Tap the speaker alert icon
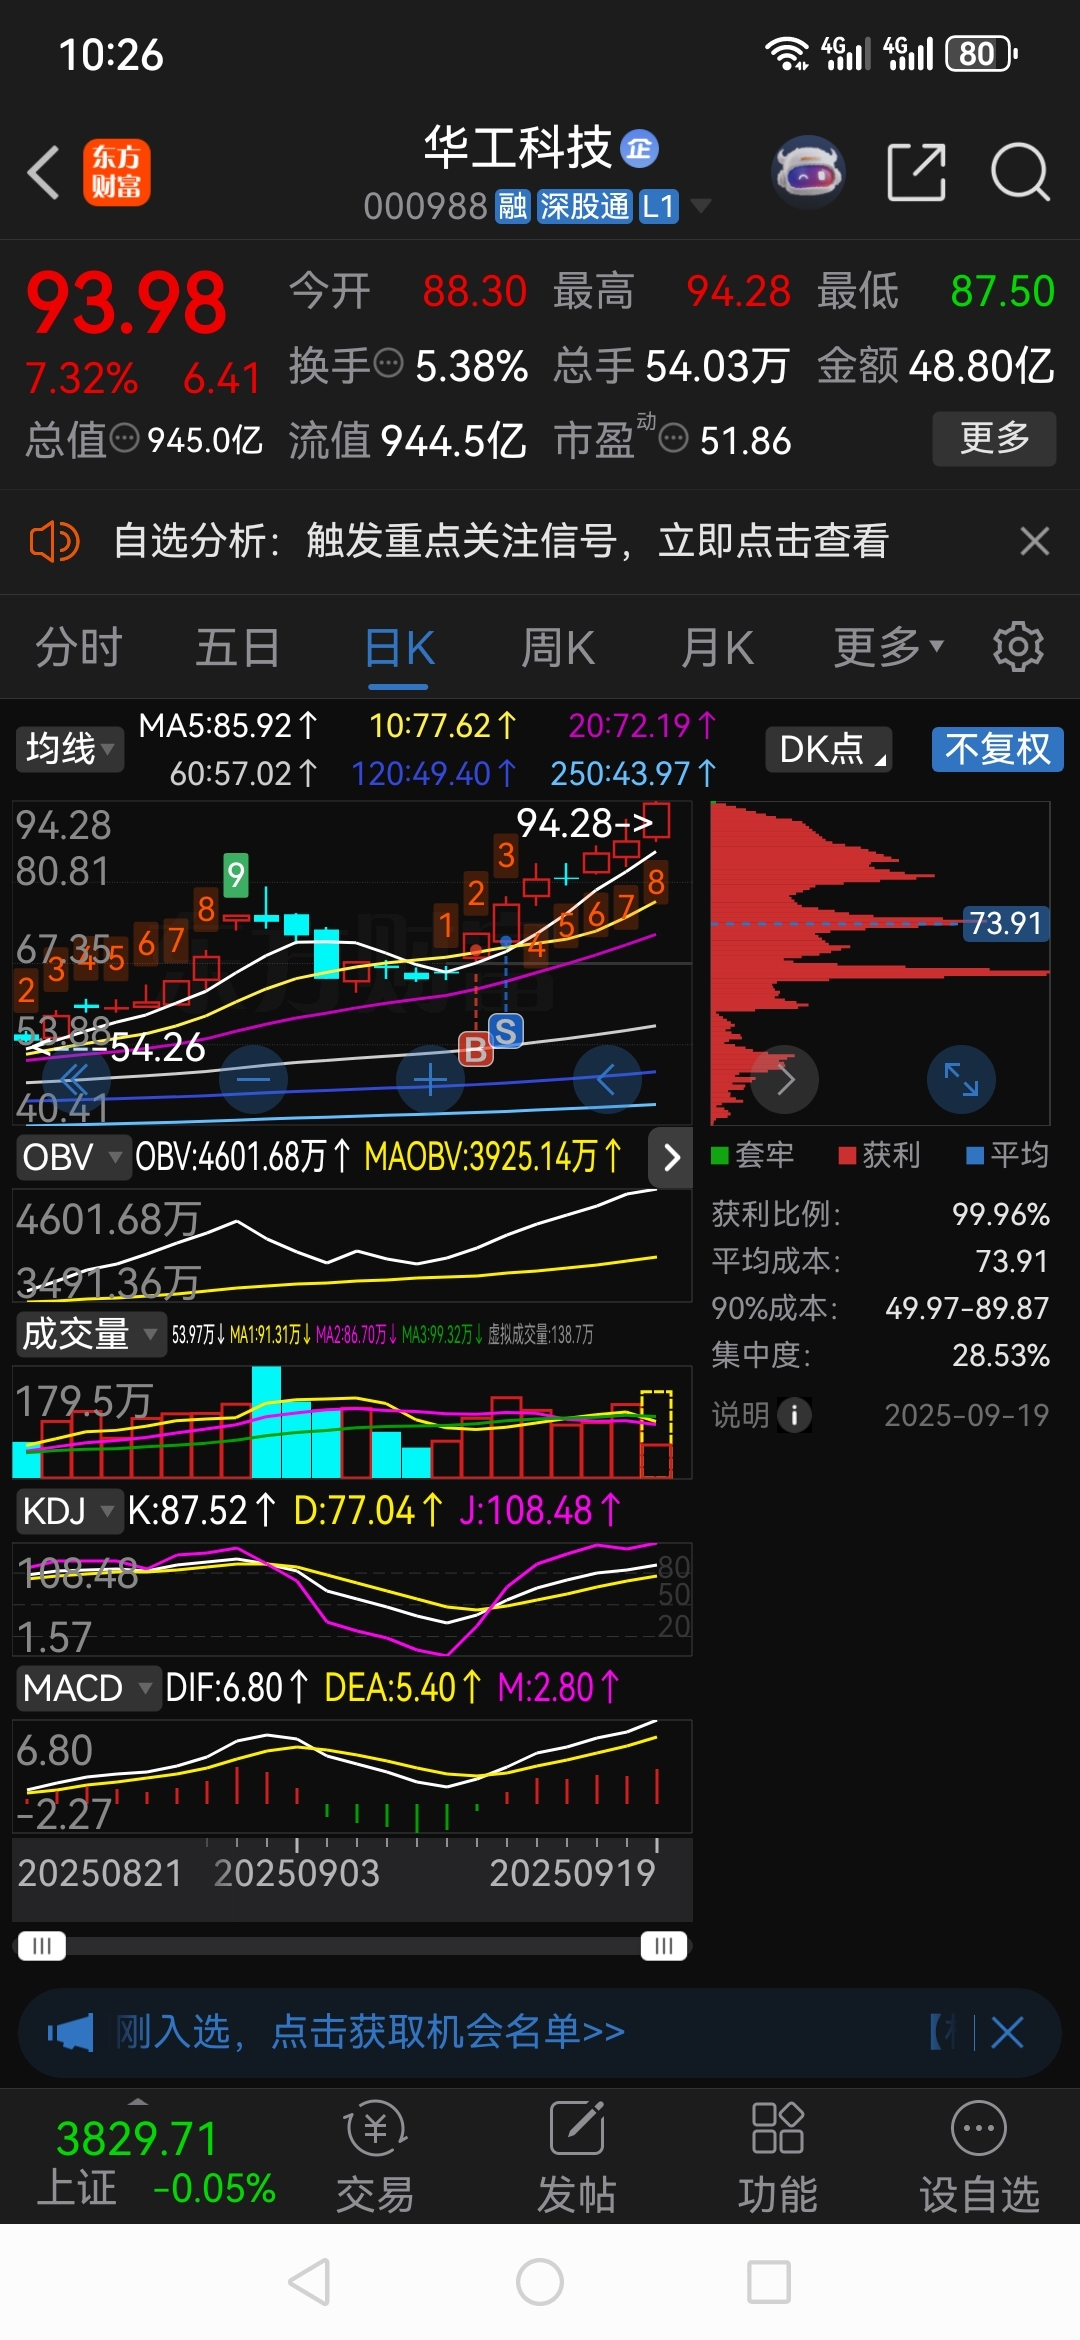Image resolution: width=1080 pixels, height=2340 pixels. click(54, 542)
